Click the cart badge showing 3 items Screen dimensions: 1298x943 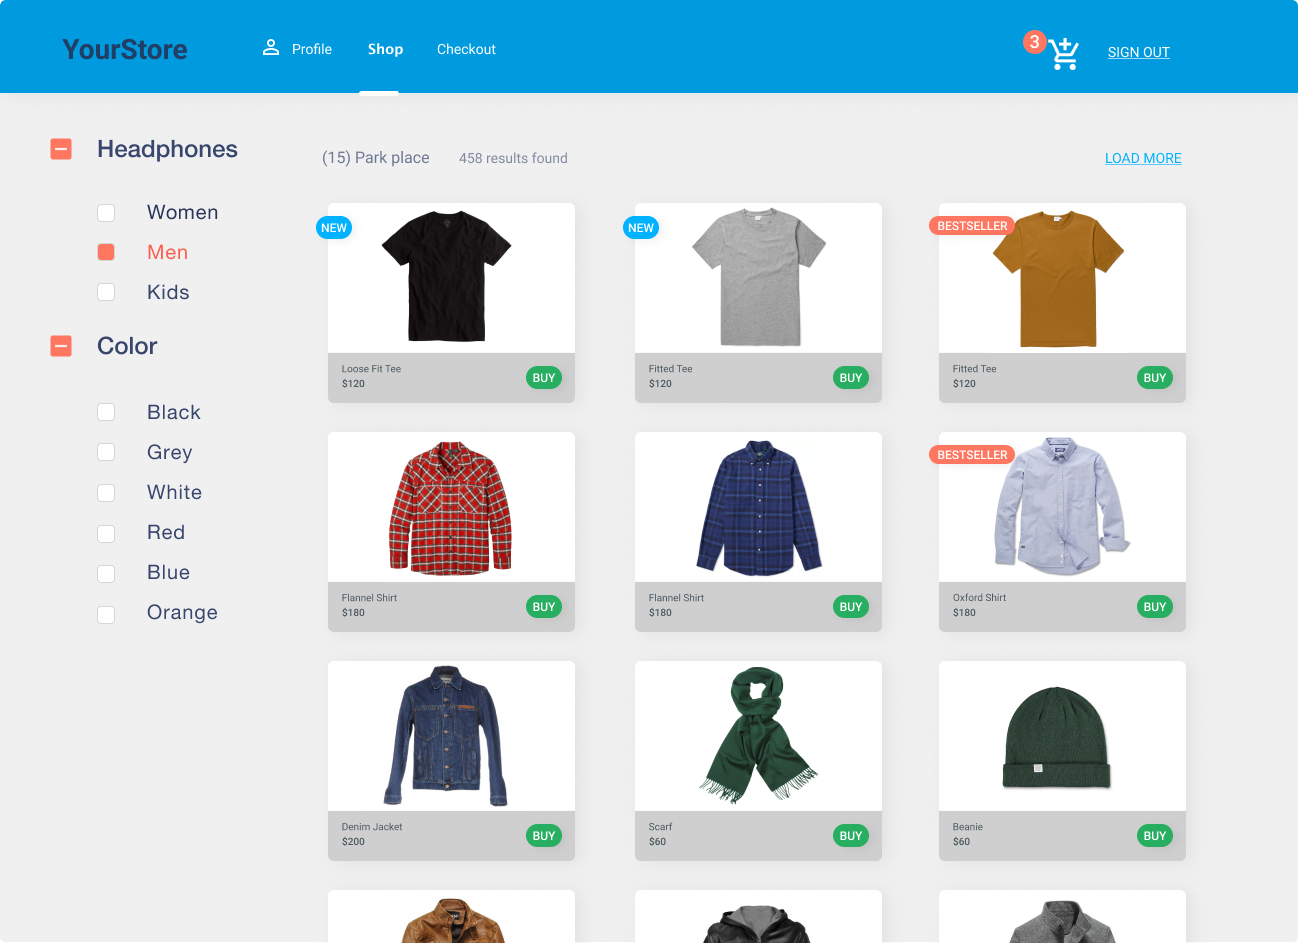tap(1034, 42)
